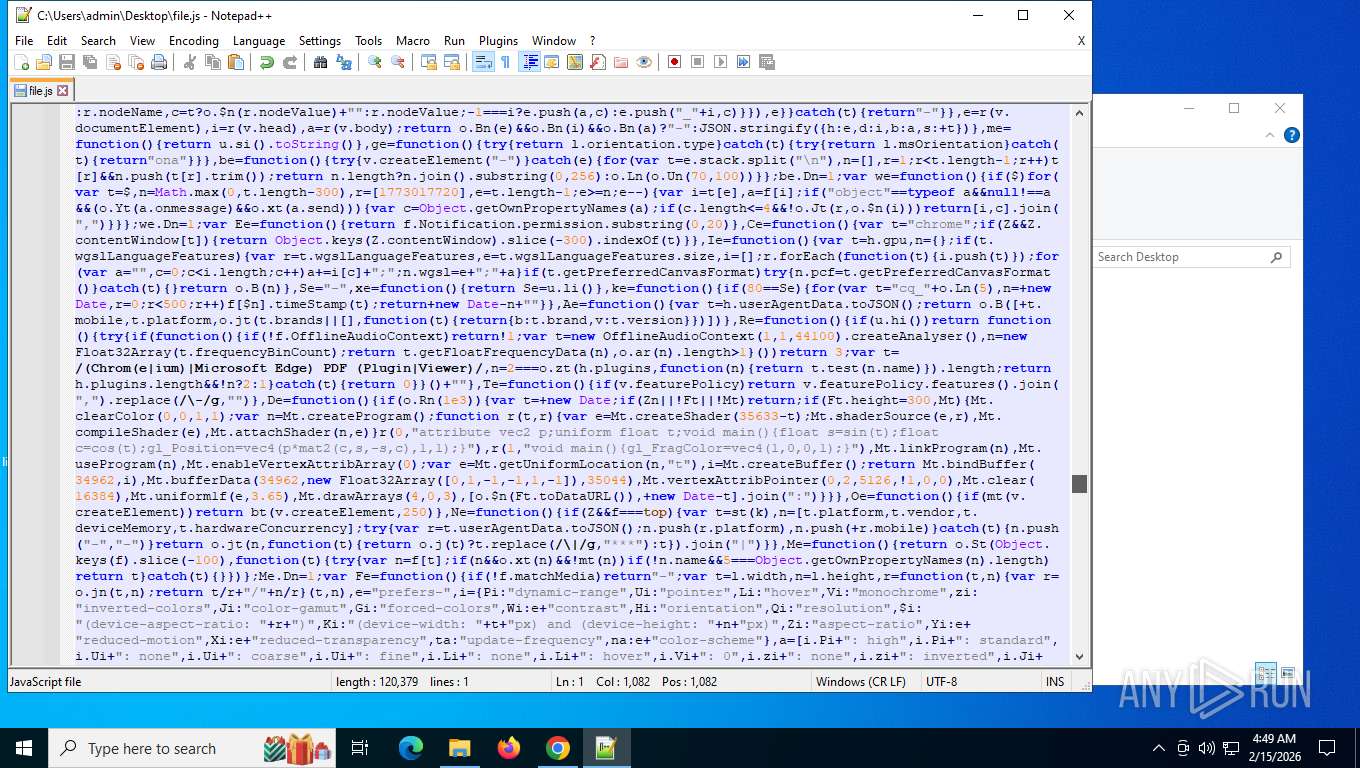Click the search magnifier in Explorer window

[1277, 257]
